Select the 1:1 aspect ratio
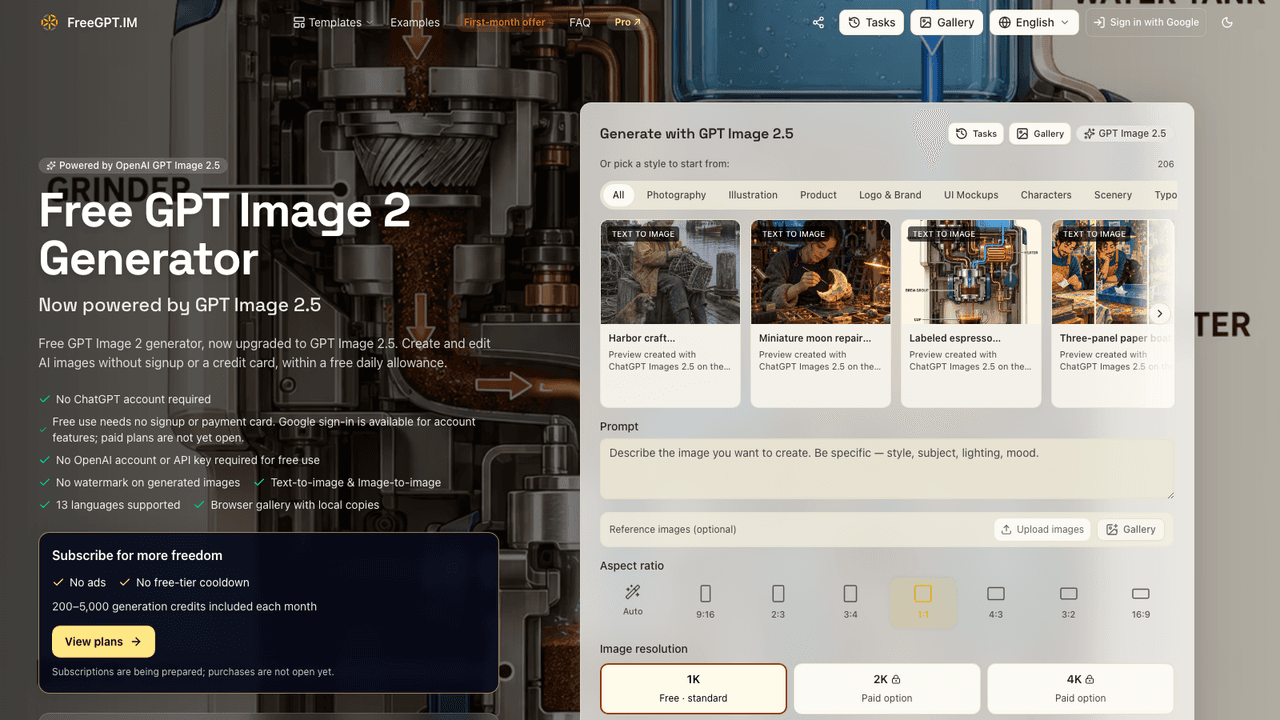This screenshot has width=1280, height=720. point(923,602)
